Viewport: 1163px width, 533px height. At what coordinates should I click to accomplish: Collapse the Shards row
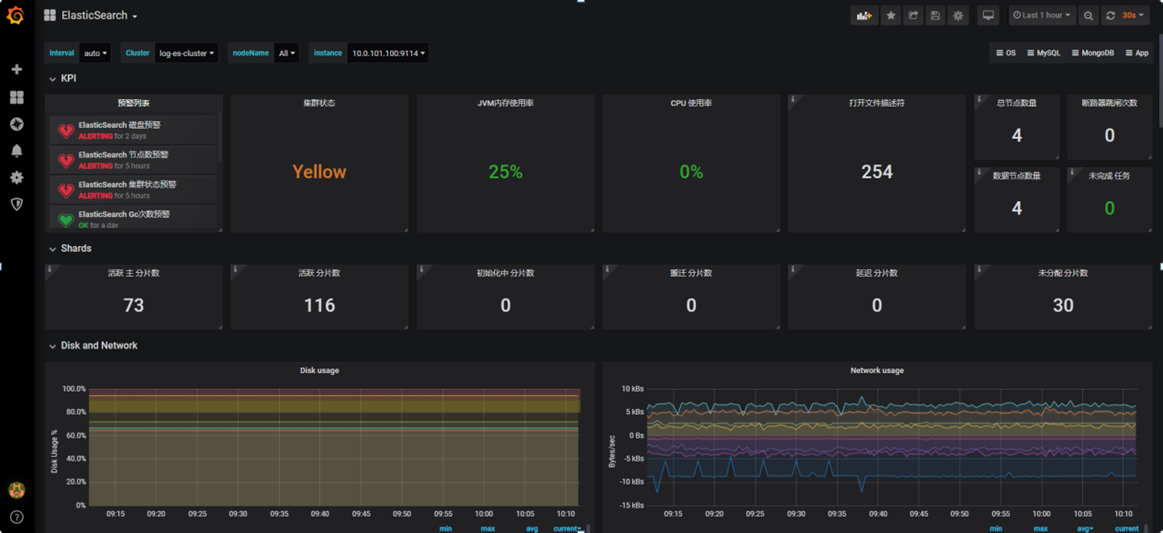coord(69,248)
